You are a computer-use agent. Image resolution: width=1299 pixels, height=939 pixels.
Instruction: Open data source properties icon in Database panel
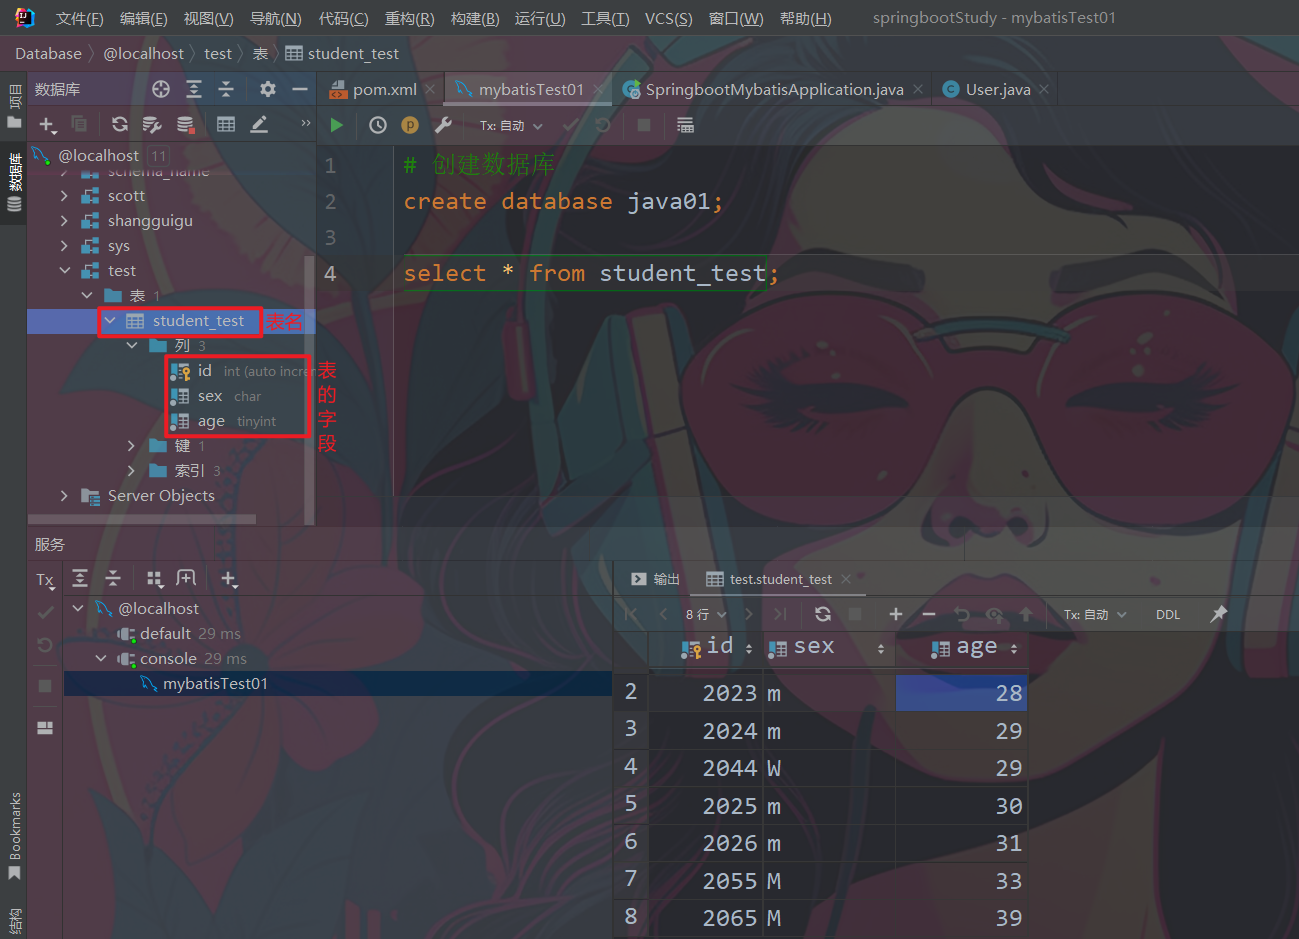tap(152, 124)
